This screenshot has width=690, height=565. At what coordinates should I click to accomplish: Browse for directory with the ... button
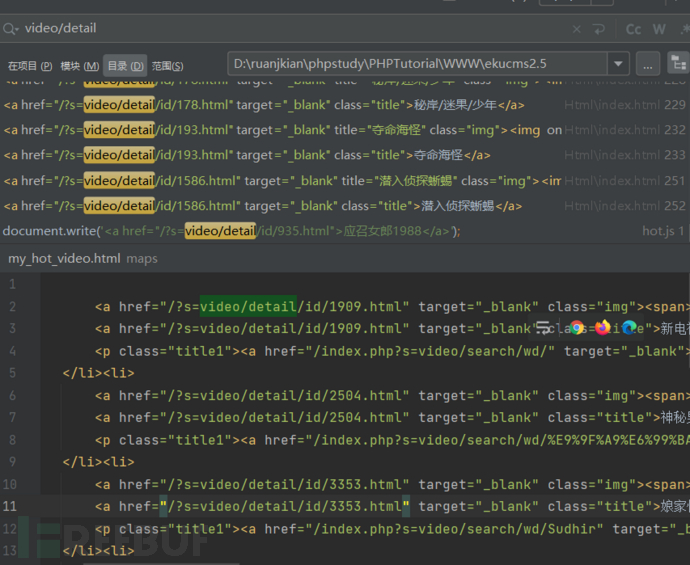pos(648,64)
